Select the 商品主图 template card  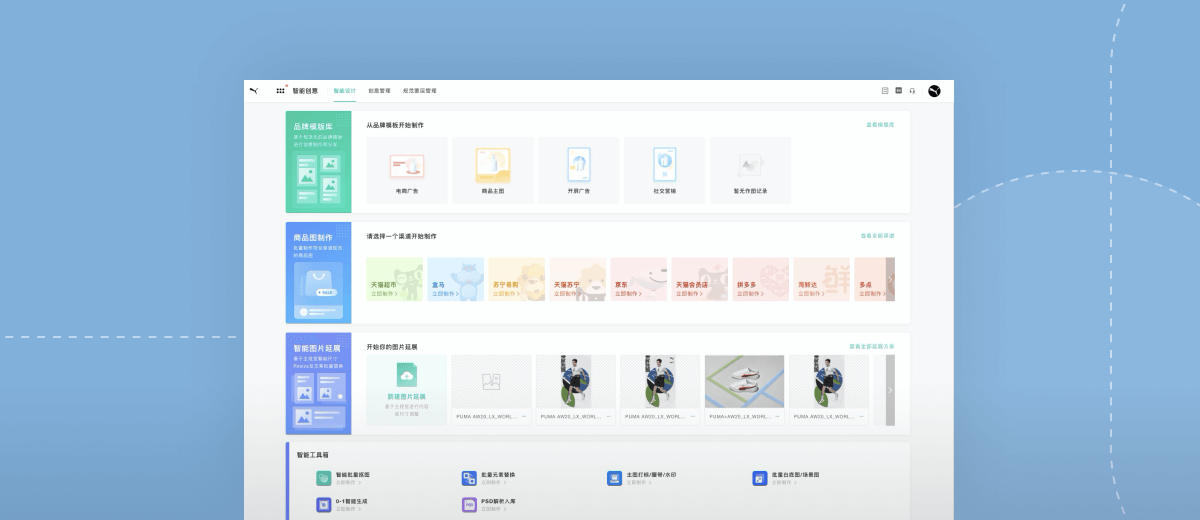coord(493,170)
